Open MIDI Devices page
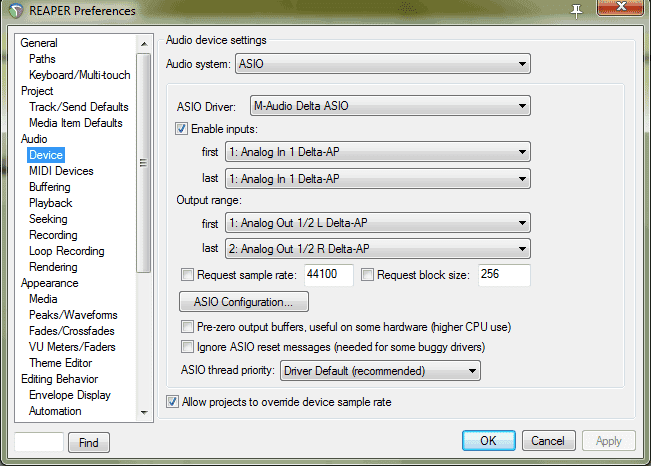 61,171
